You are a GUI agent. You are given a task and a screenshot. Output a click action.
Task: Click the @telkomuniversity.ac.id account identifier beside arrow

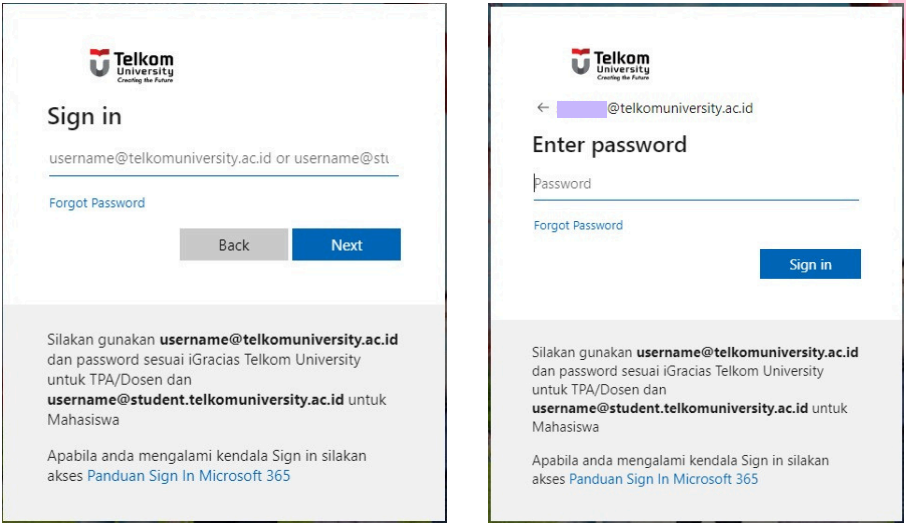pos(680,108)
